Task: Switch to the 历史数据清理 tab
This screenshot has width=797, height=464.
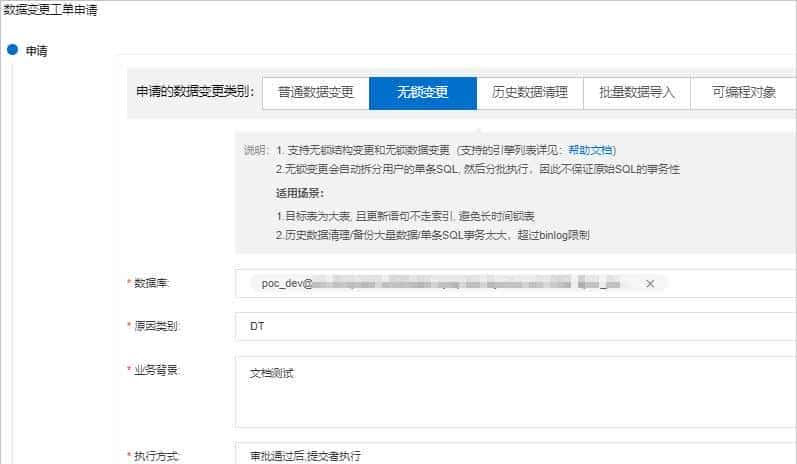Action: (530, 92)
